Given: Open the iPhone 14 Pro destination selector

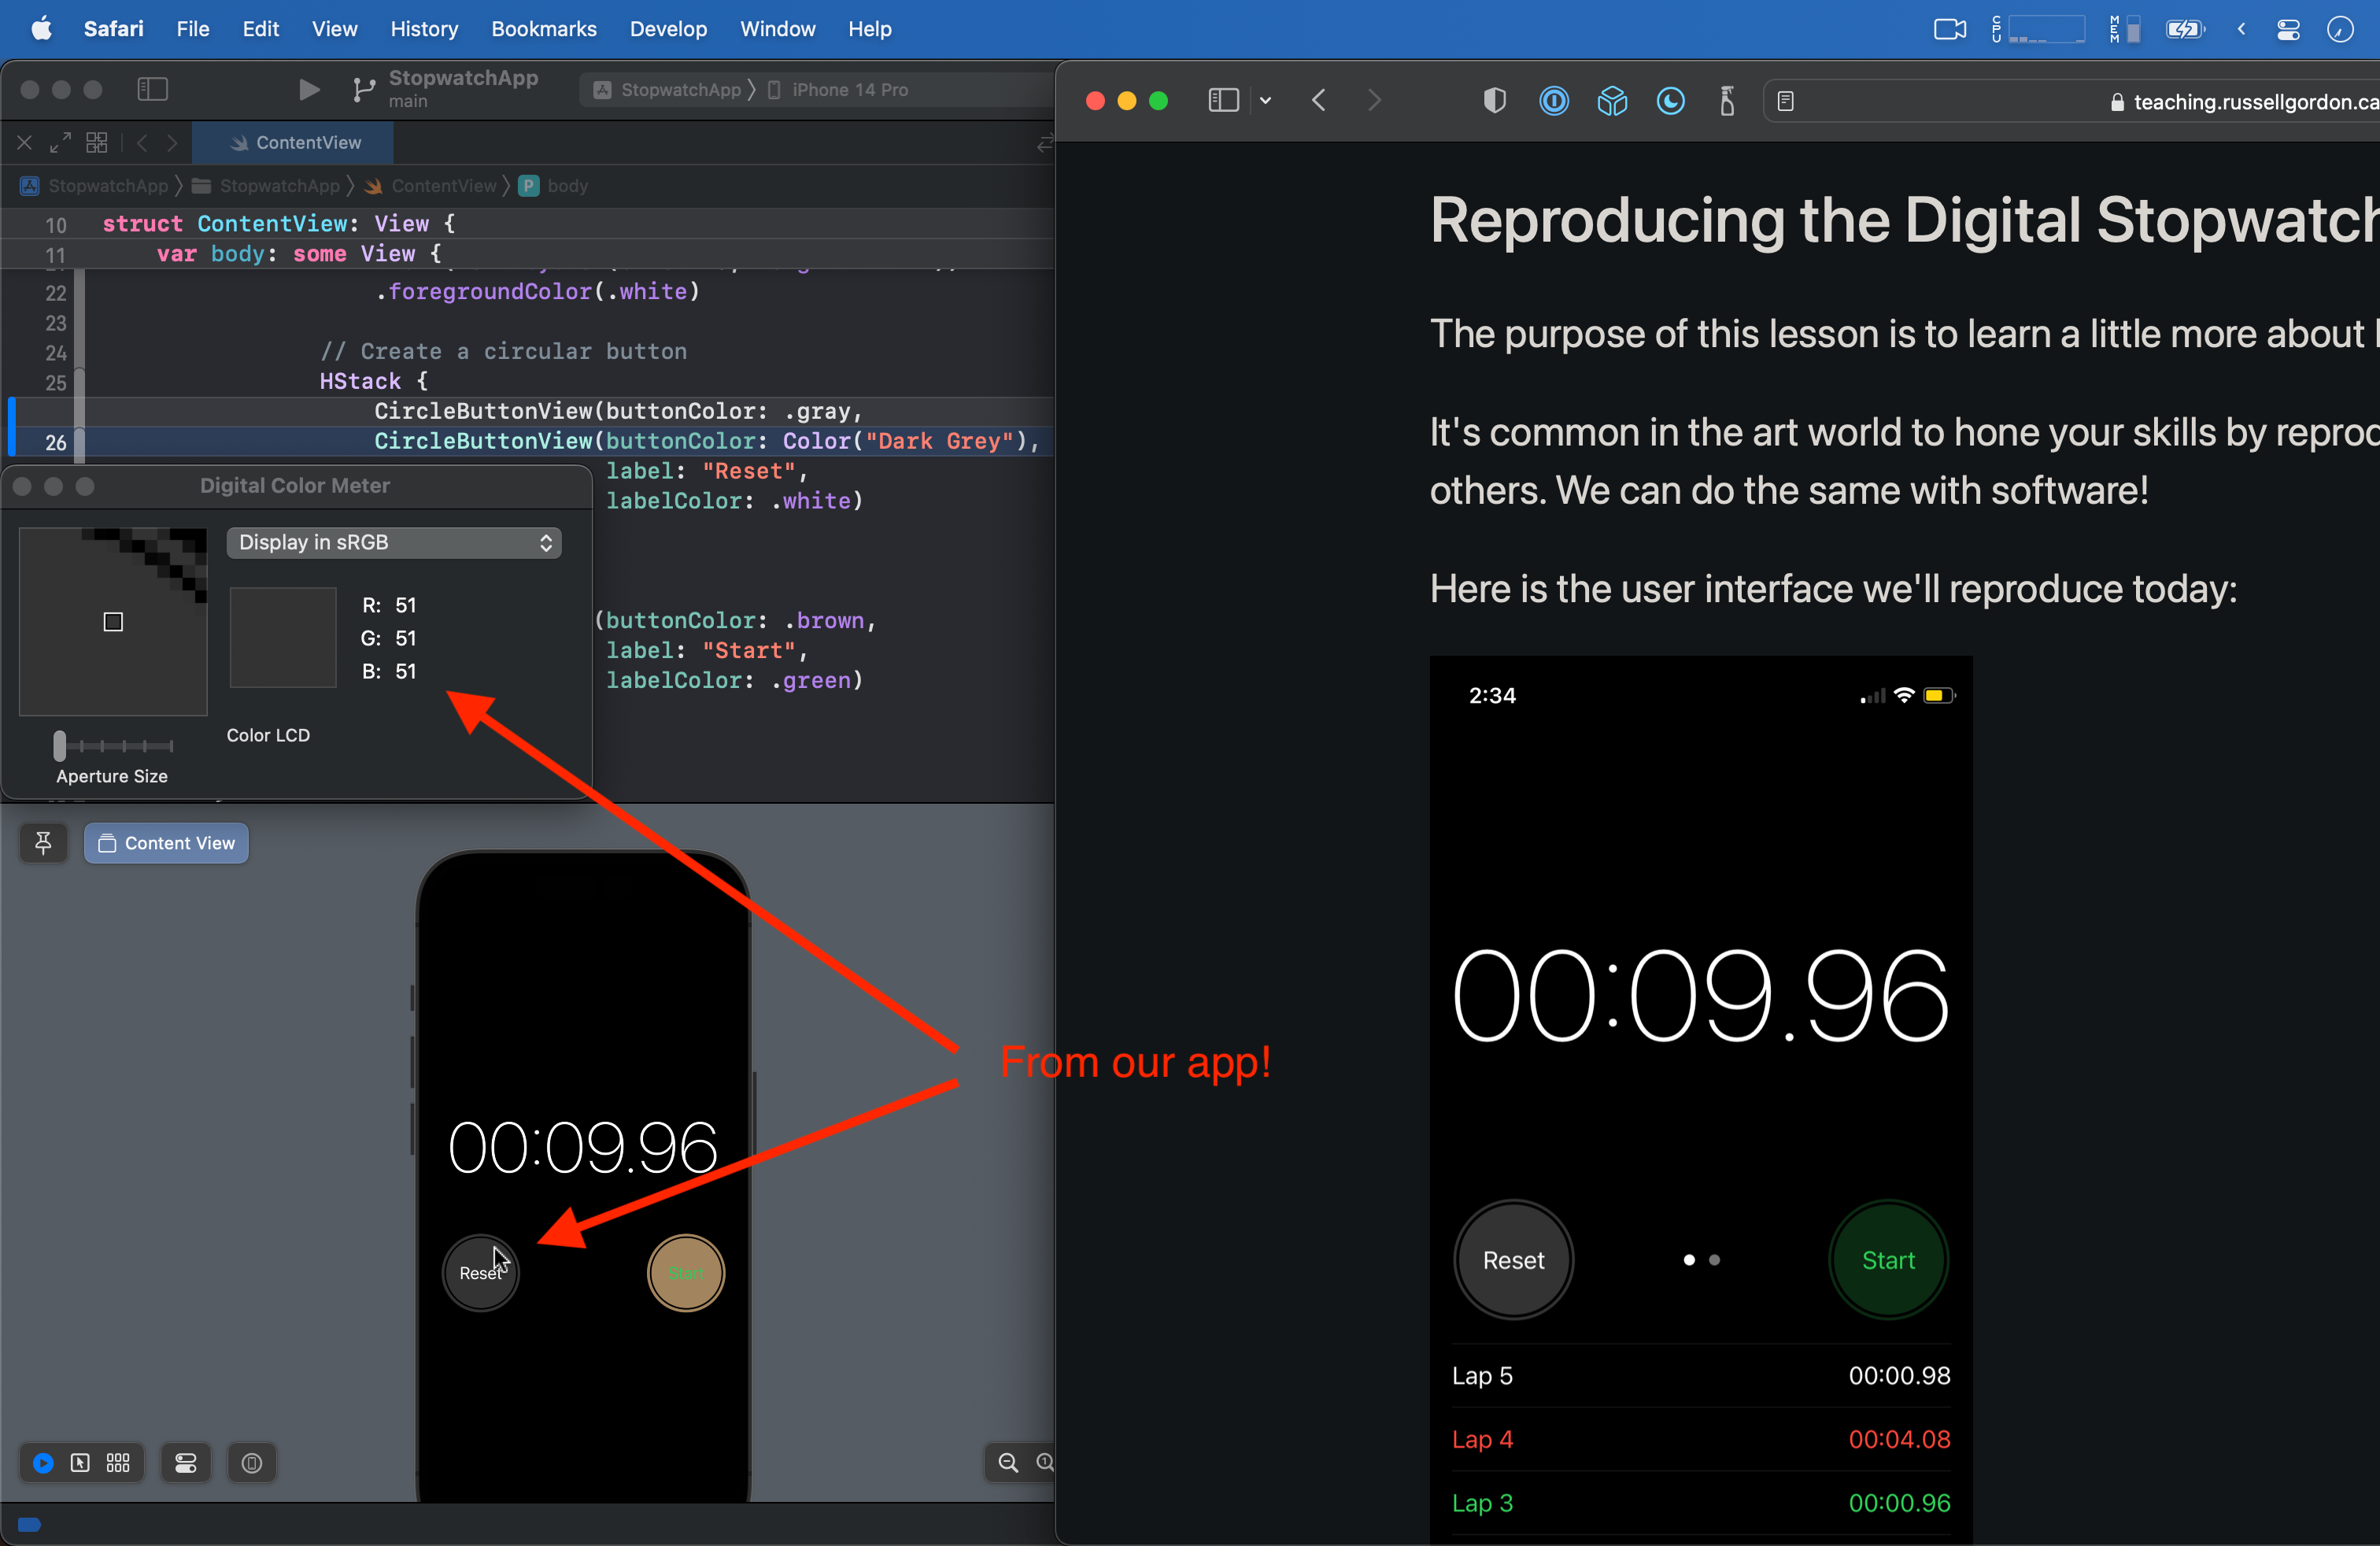Looking at the screenshot, I should pos(849,90).
